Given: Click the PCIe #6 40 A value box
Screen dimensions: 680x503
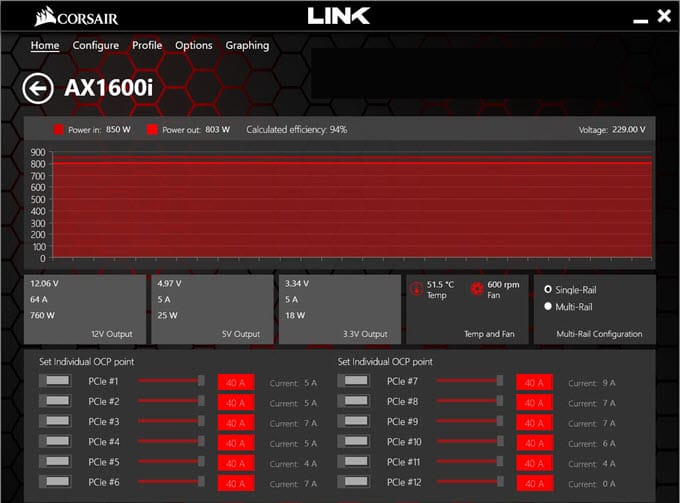Looking at the screenshot, I should point(236,483).
